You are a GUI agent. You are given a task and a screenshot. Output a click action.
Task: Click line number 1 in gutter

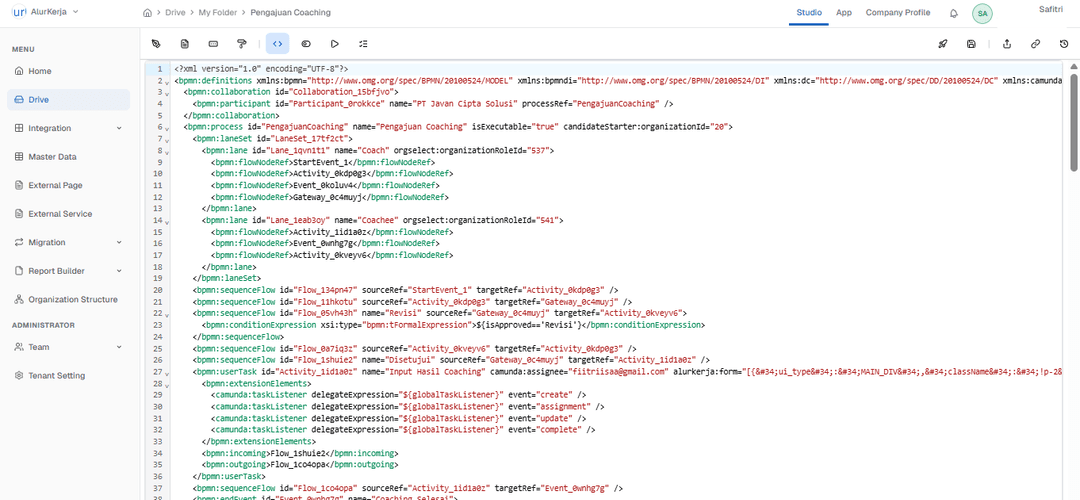pyautogui.click(x=160, y=70)
